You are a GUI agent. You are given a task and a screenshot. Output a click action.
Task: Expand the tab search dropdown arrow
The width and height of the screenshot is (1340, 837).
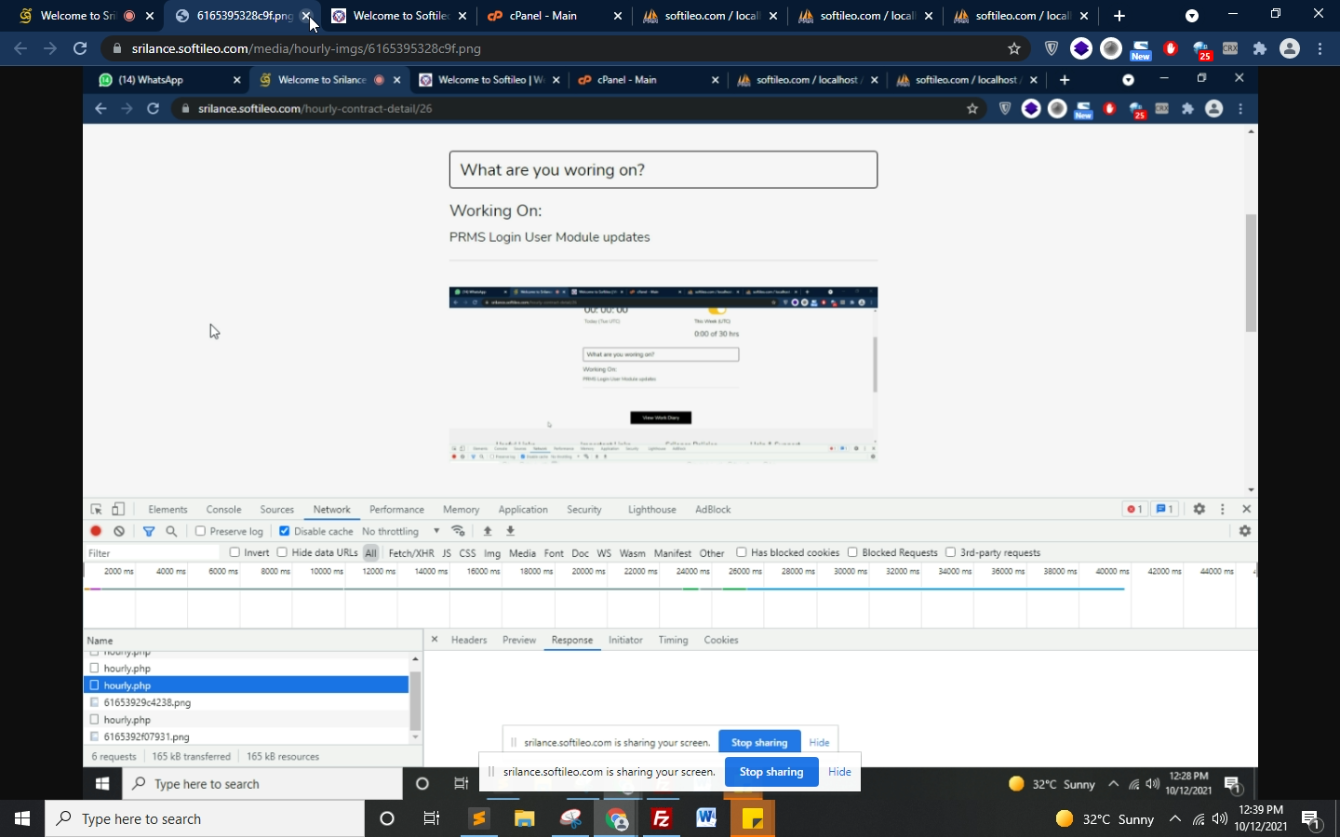click(x=1191, y=16)
